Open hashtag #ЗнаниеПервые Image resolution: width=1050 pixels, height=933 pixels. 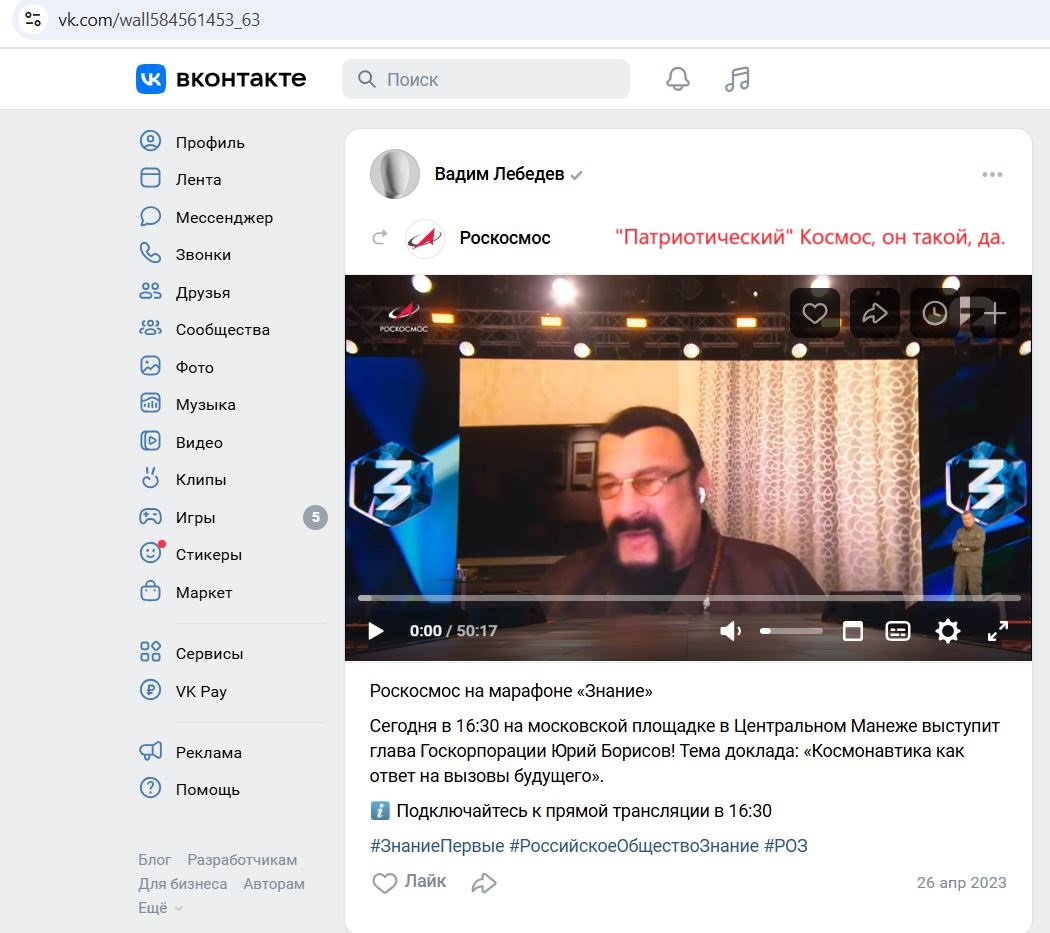click(437, 846)
